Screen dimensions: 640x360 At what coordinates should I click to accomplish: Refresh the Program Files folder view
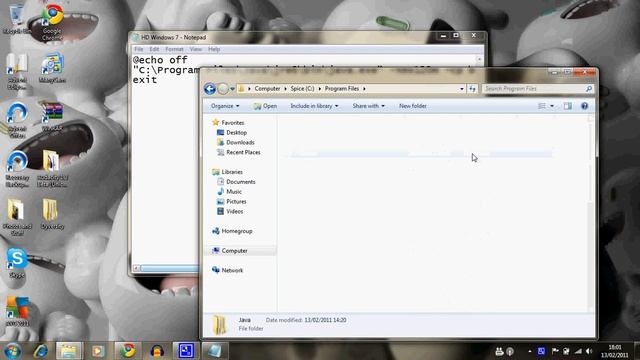tap(472, 89)
